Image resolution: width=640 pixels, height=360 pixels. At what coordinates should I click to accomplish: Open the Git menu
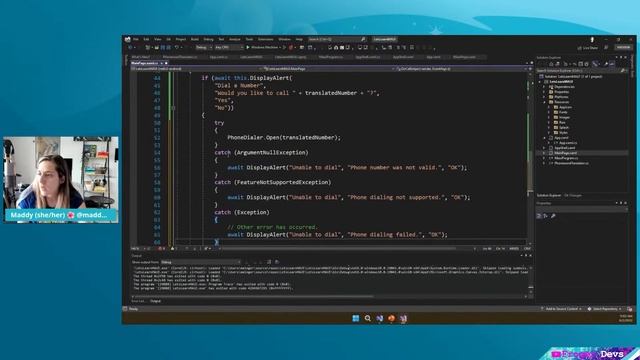pyautogui.click(x=168, y=39)
